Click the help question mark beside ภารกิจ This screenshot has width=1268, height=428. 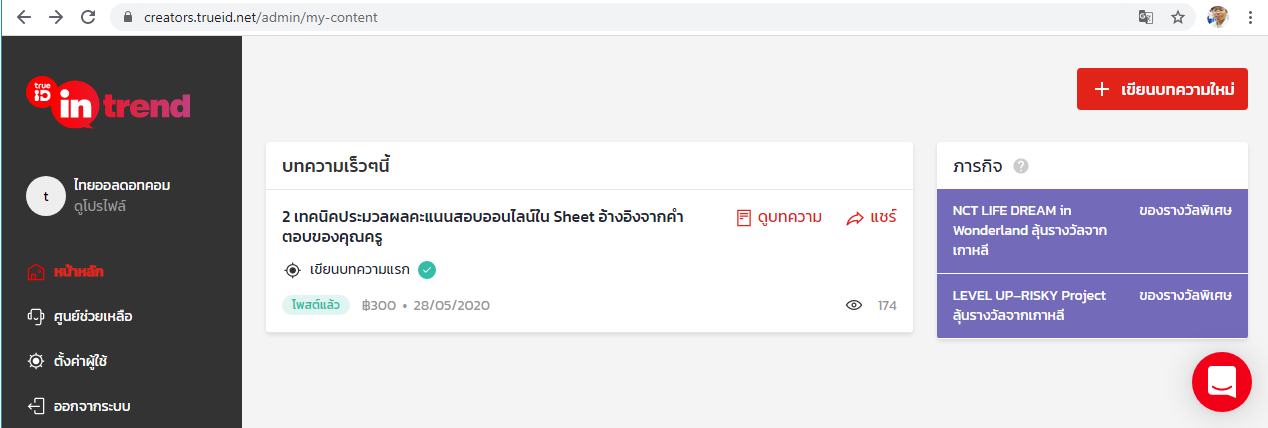tap(1021, 166)
